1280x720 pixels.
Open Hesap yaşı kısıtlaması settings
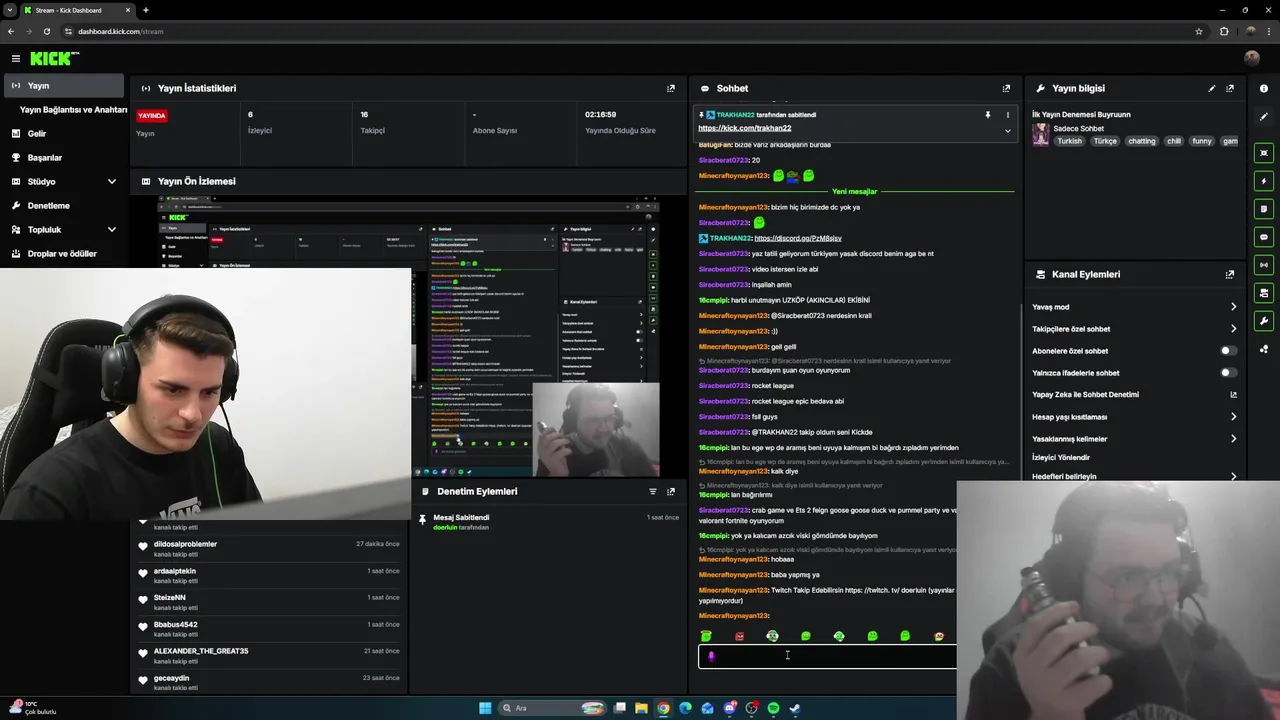coord(1134,417)
